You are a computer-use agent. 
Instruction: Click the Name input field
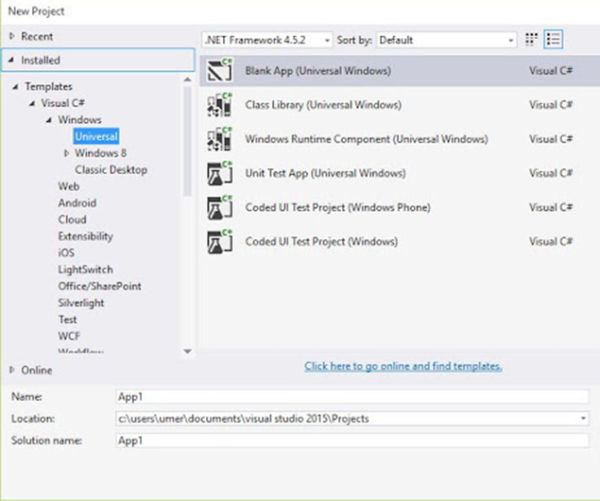(x=352, y=397)
